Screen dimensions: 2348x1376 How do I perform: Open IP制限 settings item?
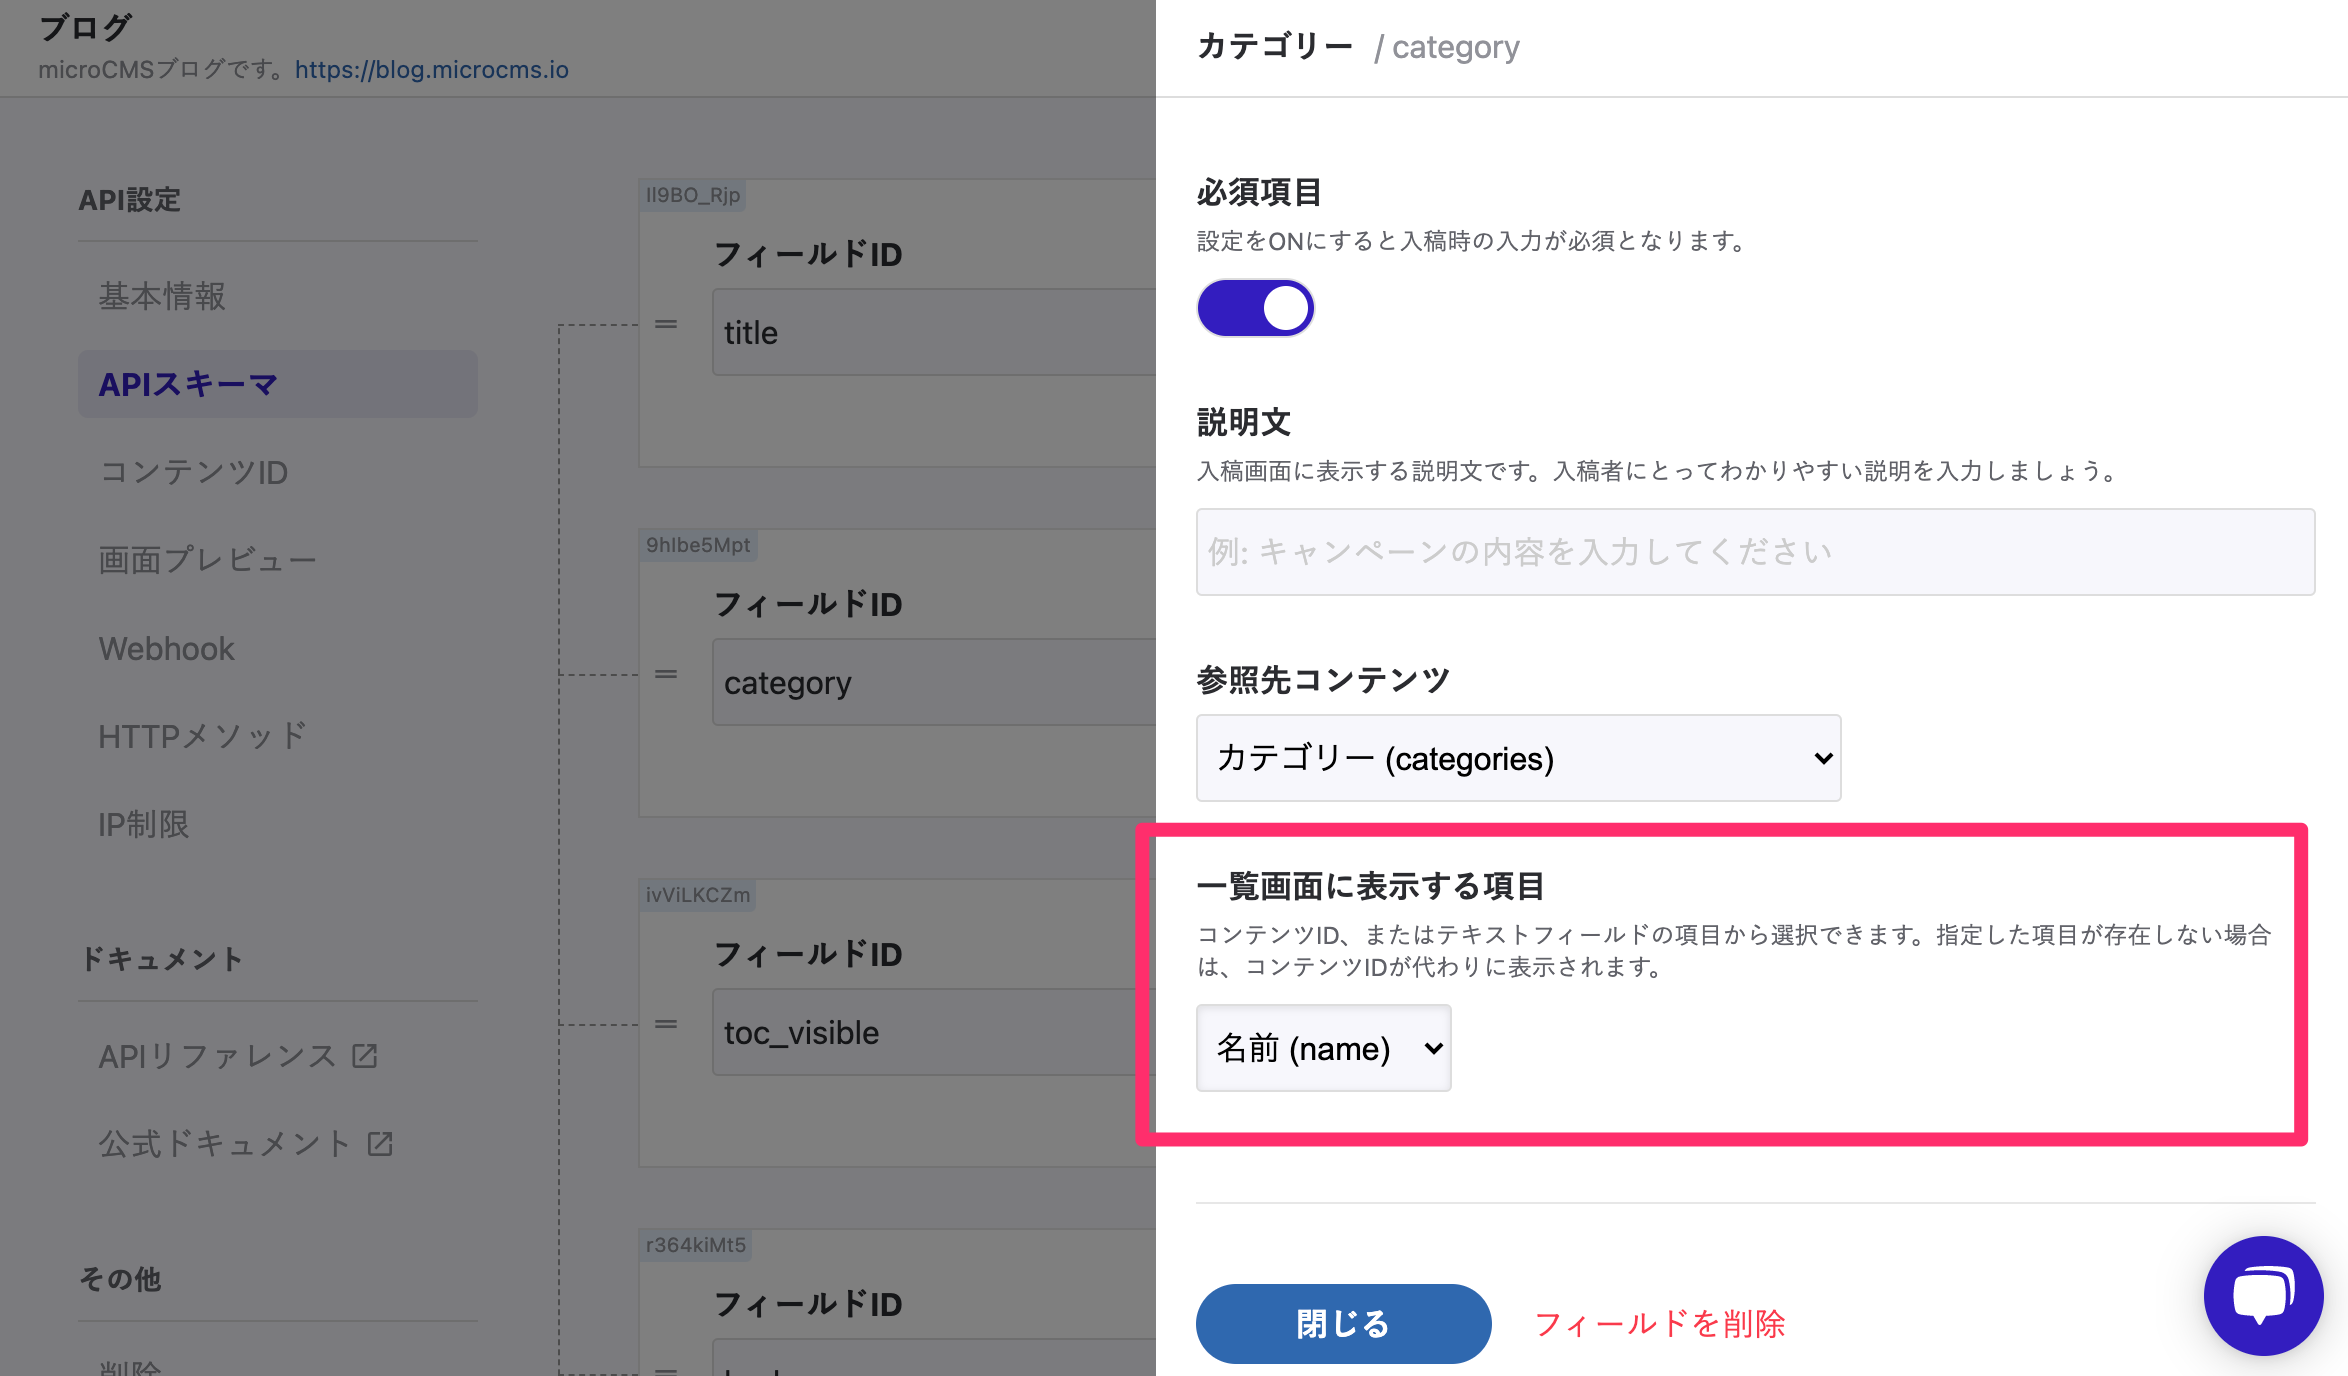pyautogui.click(x=144, y=824)
